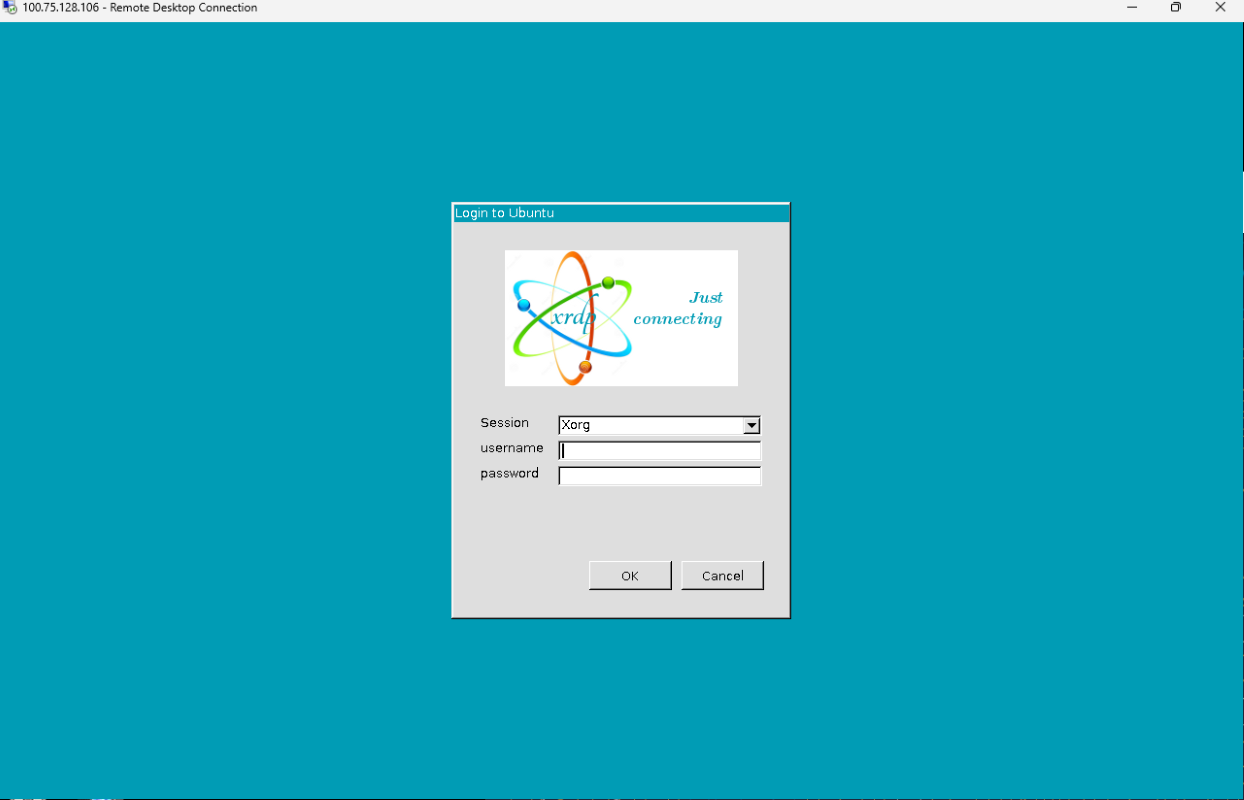Focus the password input field
Viewport: 1244px width, 800px height.
(x=660, y=476)
